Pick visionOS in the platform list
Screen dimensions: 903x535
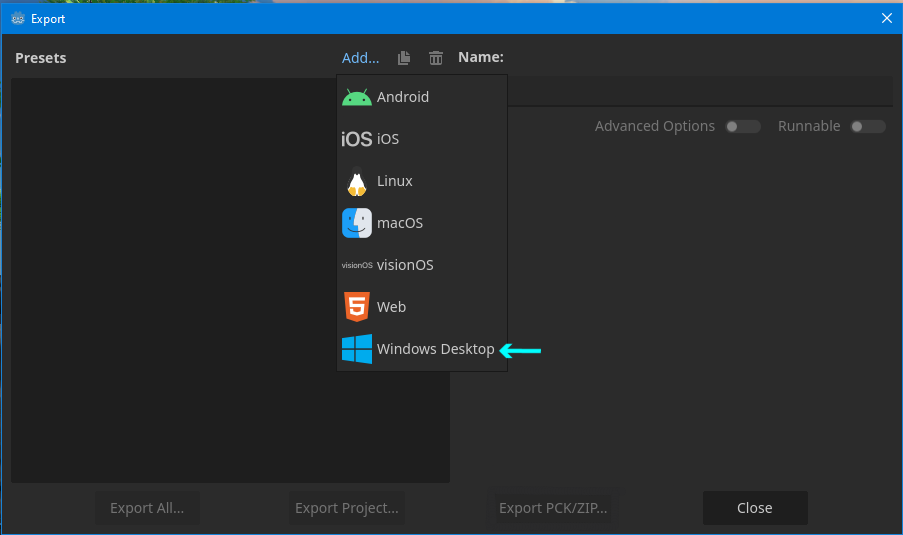coord(422,265)
